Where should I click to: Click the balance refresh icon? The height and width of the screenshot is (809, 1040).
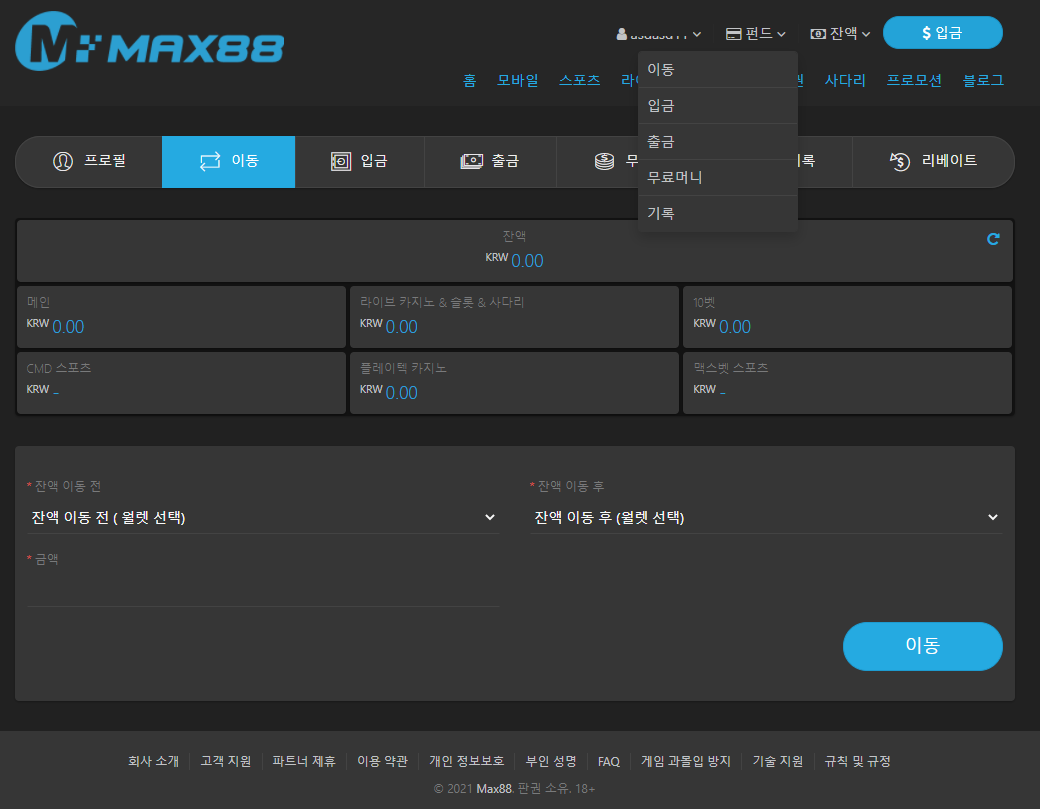(x=992, y=239)
